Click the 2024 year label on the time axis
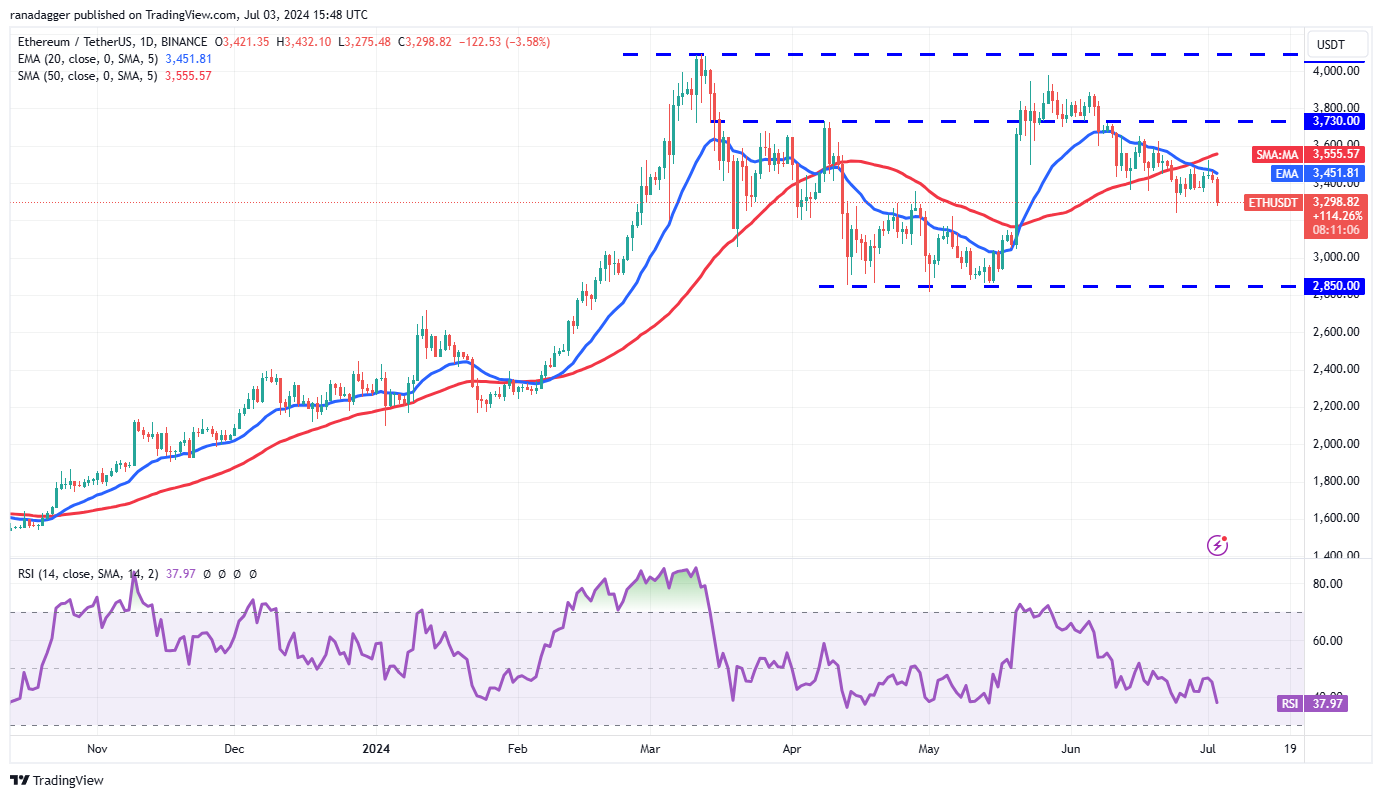Image resolution: width=1382 pixels, height=798 pixels. tap(376, 748)
